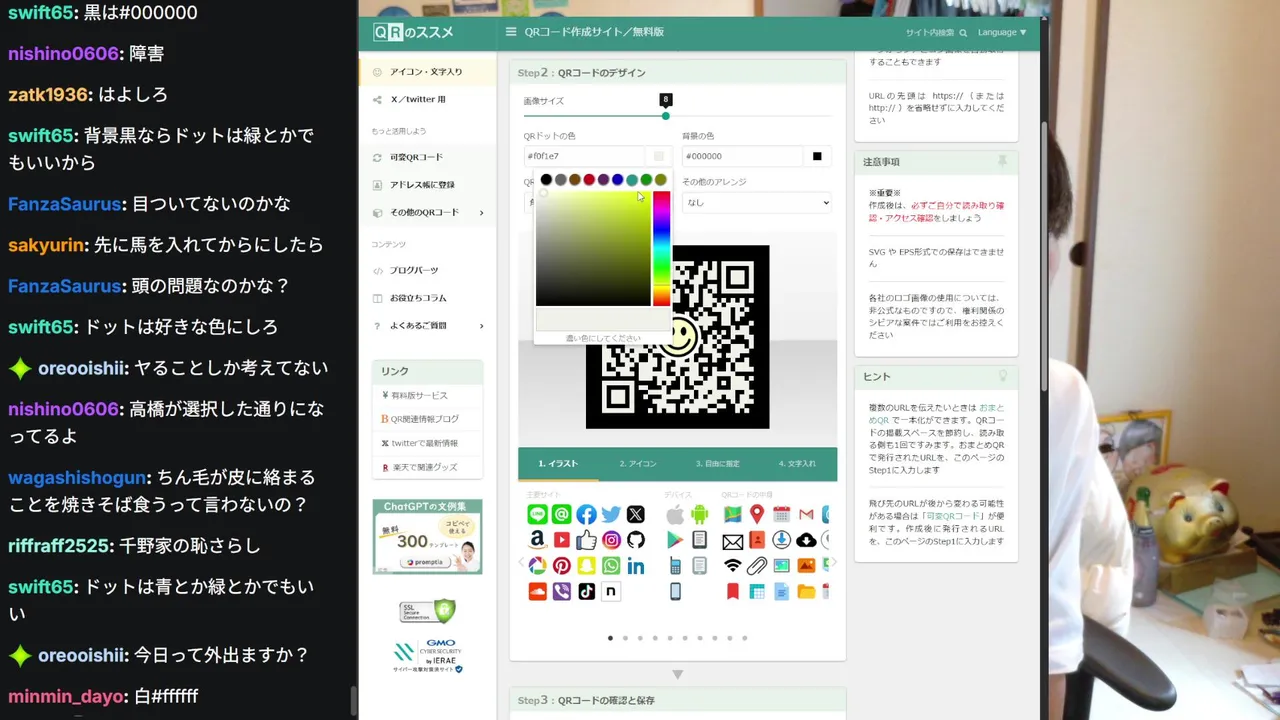Click the 背景の色 hex input field
The height and width of the screenshot is (720, 1280).
(x=744, y=156)
